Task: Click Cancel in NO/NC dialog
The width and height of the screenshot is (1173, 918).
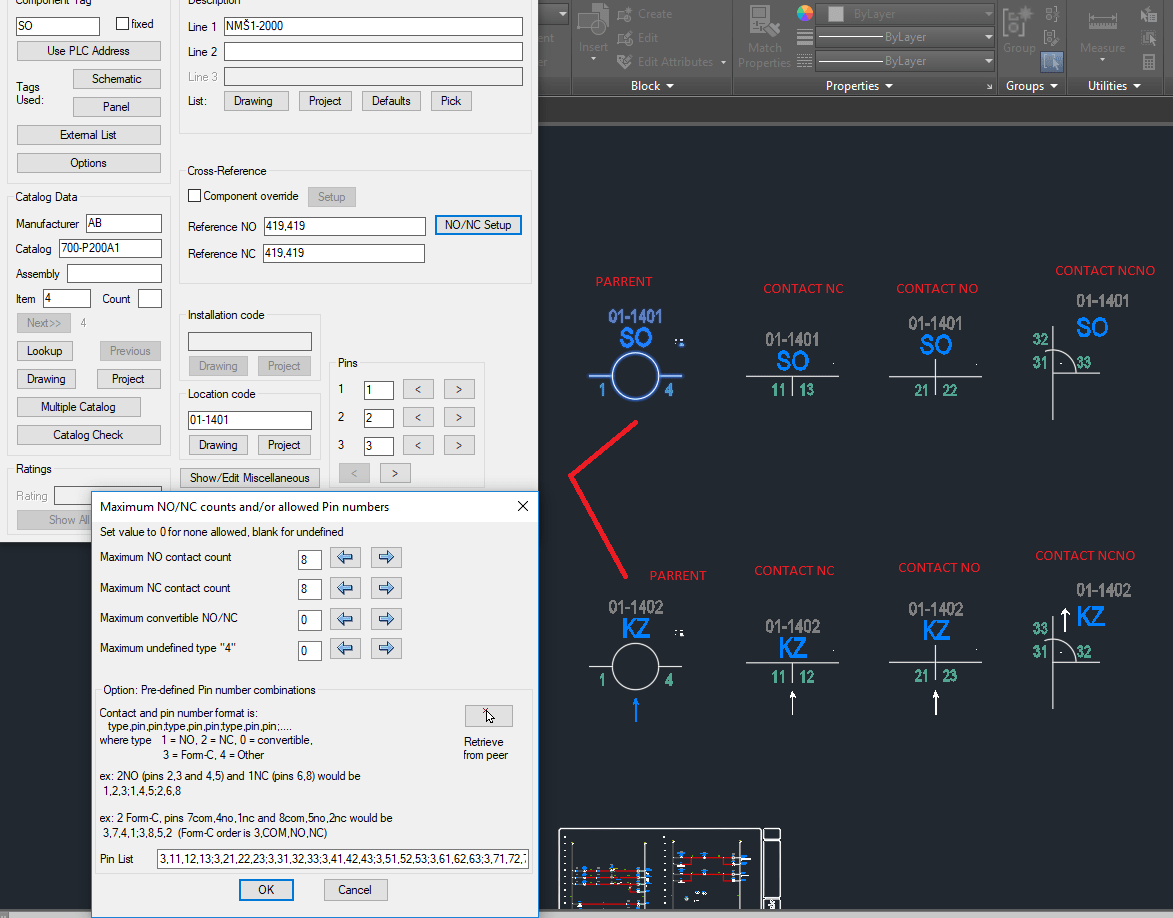Action: tap(355, 890)
